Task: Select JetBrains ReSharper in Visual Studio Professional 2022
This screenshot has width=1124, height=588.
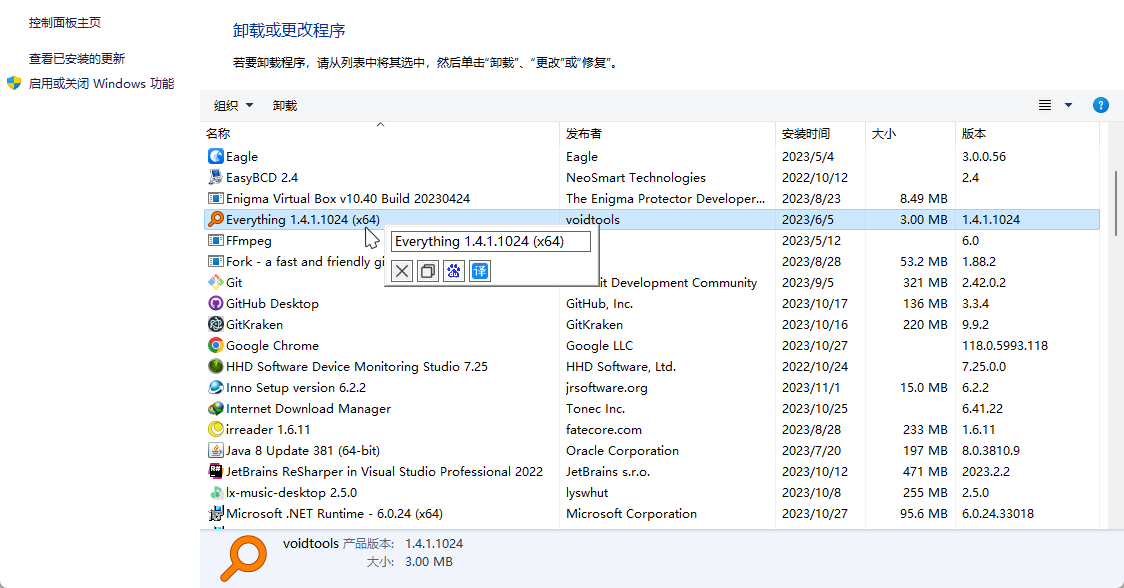Action: pyautogui.click(x=384, y=472)
